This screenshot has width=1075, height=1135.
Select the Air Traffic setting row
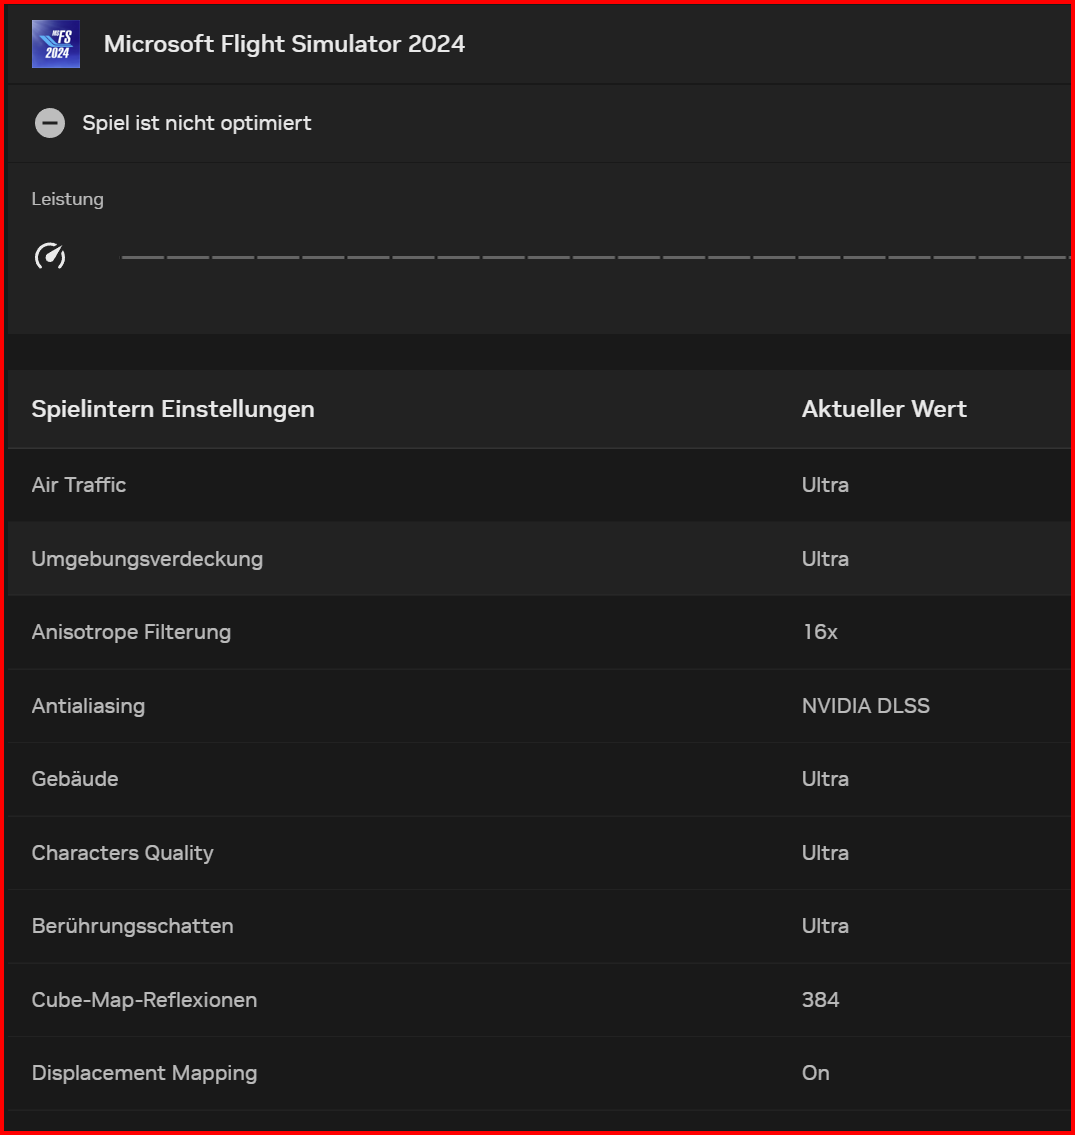click(79, 485)
